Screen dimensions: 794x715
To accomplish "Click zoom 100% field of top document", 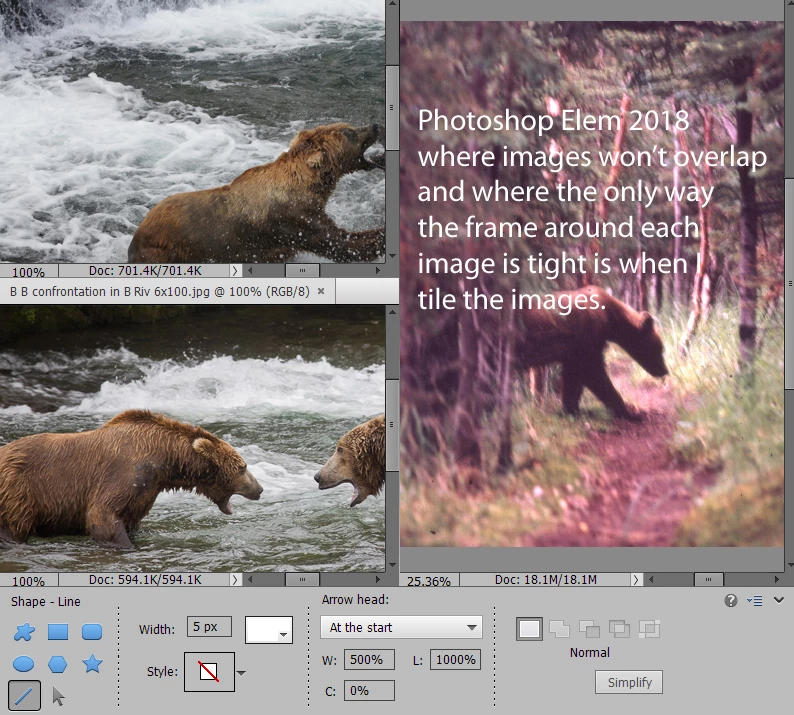I will pyautogui.click(x=29, y=272).
